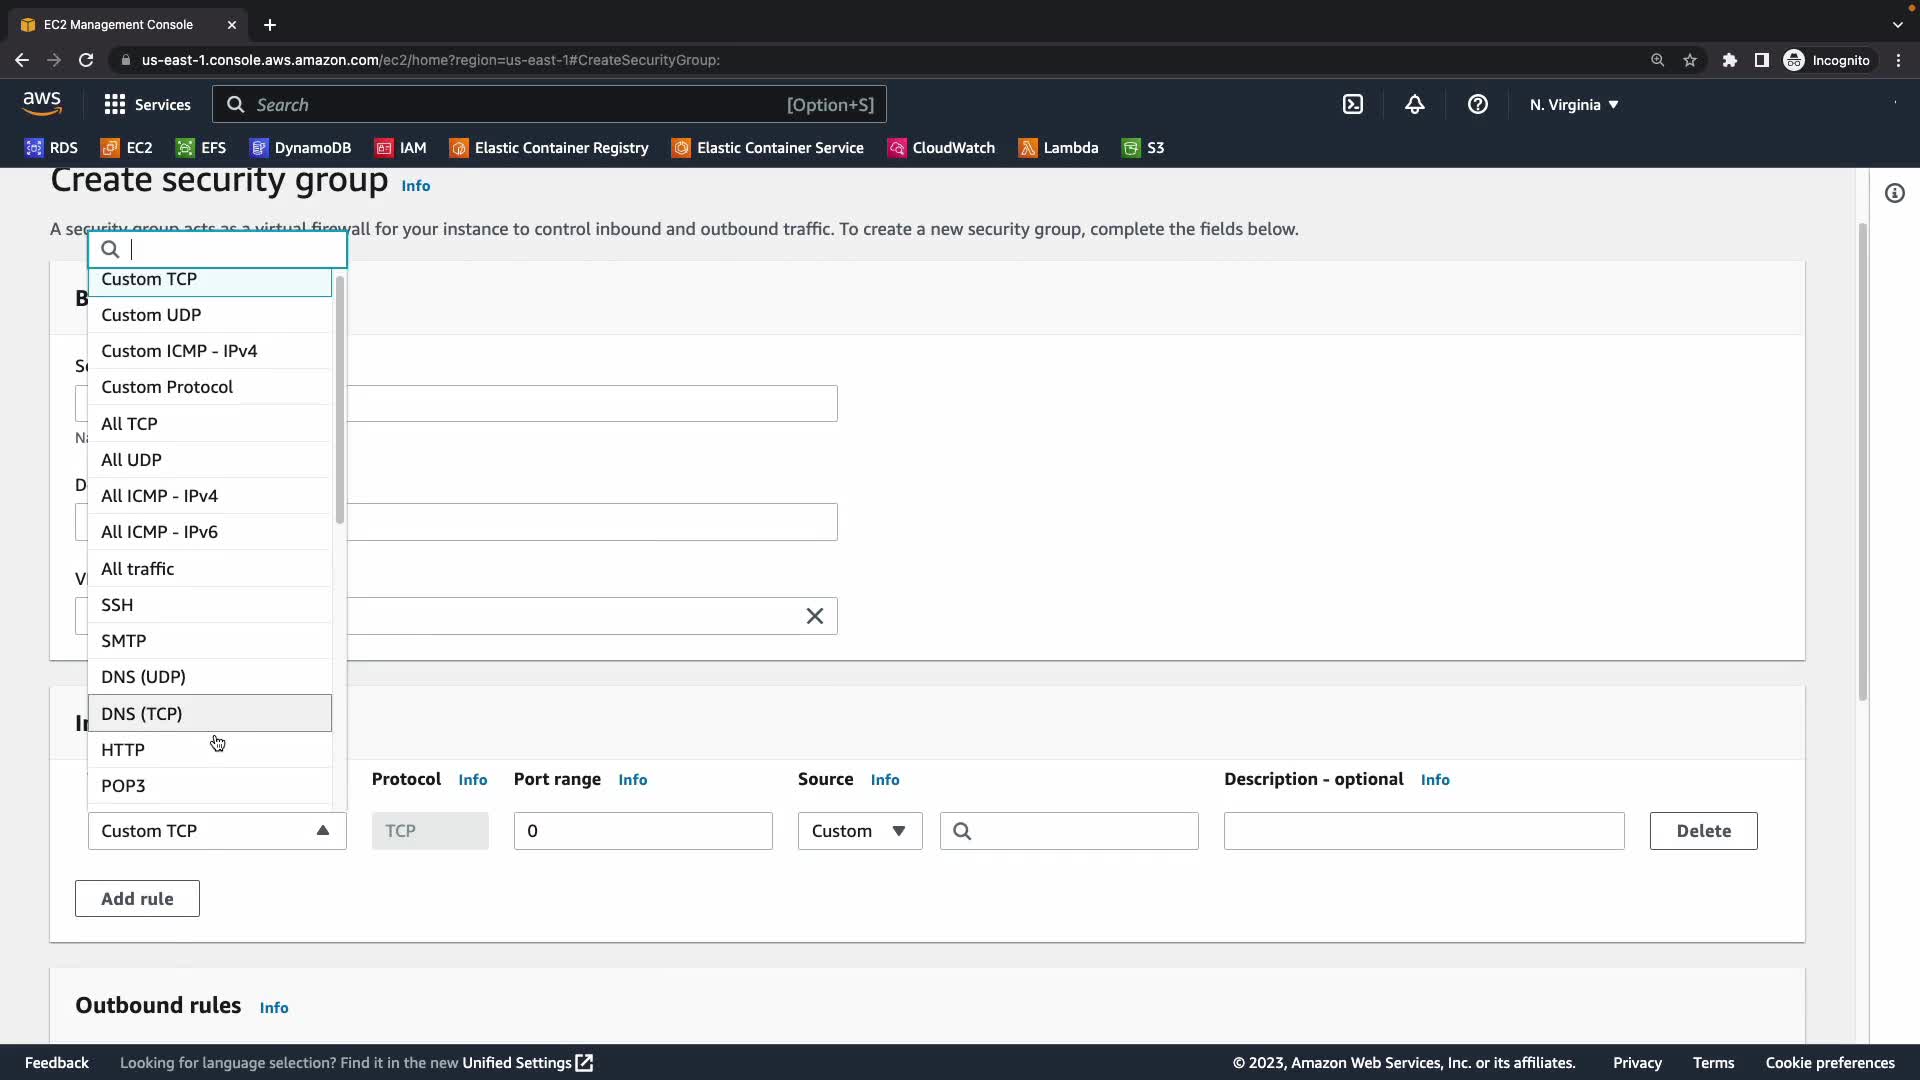Clear the VPC field with the X
This screenshot has height=1080, width=1920.
814,616
